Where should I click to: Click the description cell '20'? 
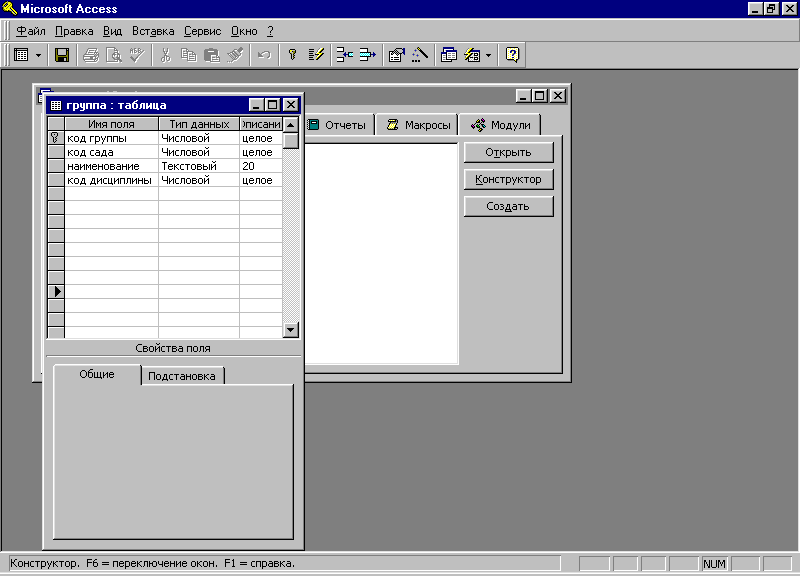(261, 166)
